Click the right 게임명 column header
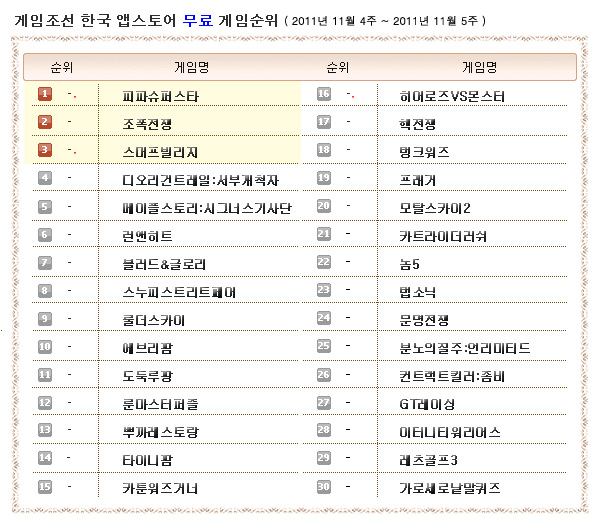This screenshot has height=525, width=600. 479,67
